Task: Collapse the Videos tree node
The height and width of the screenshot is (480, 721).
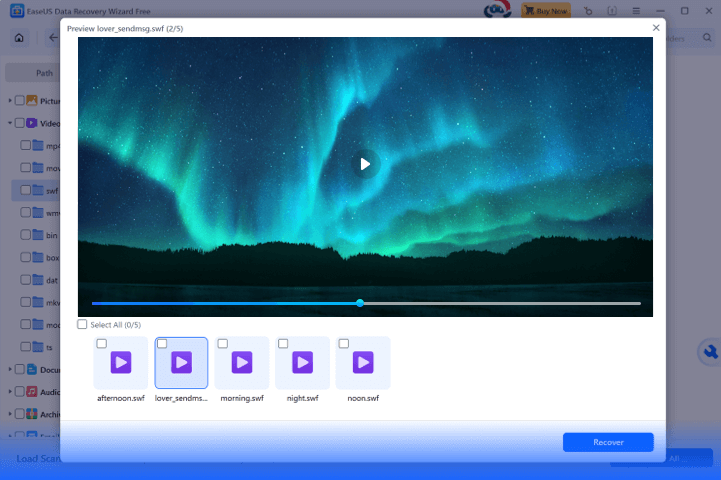Action: (10, 123)
